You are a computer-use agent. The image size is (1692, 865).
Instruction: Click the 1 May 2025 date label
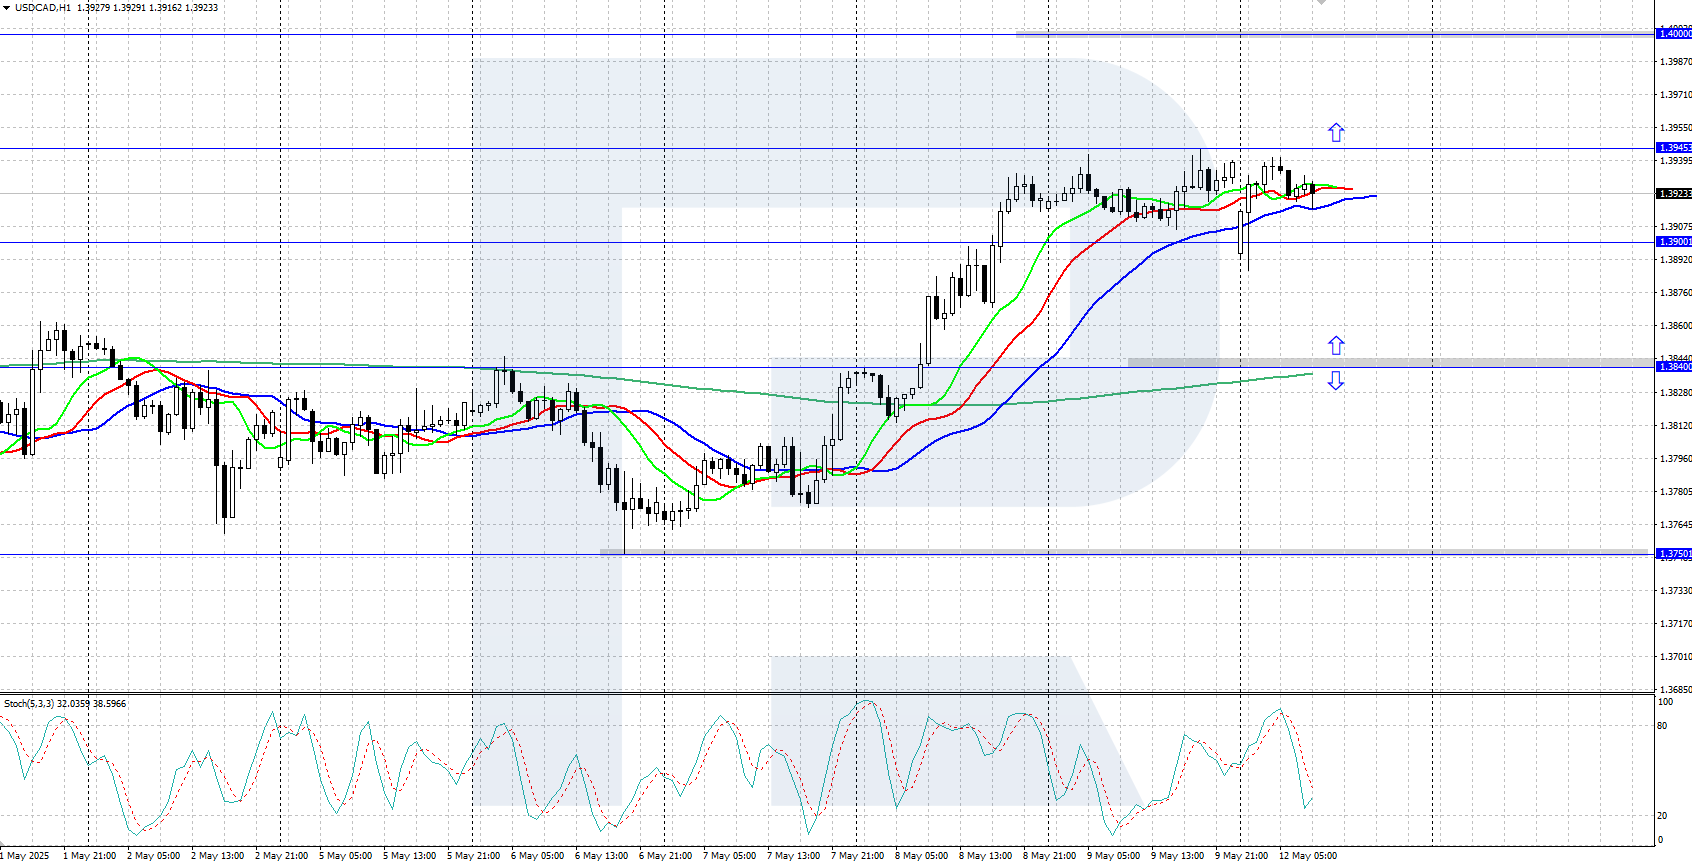click(25, 856)
